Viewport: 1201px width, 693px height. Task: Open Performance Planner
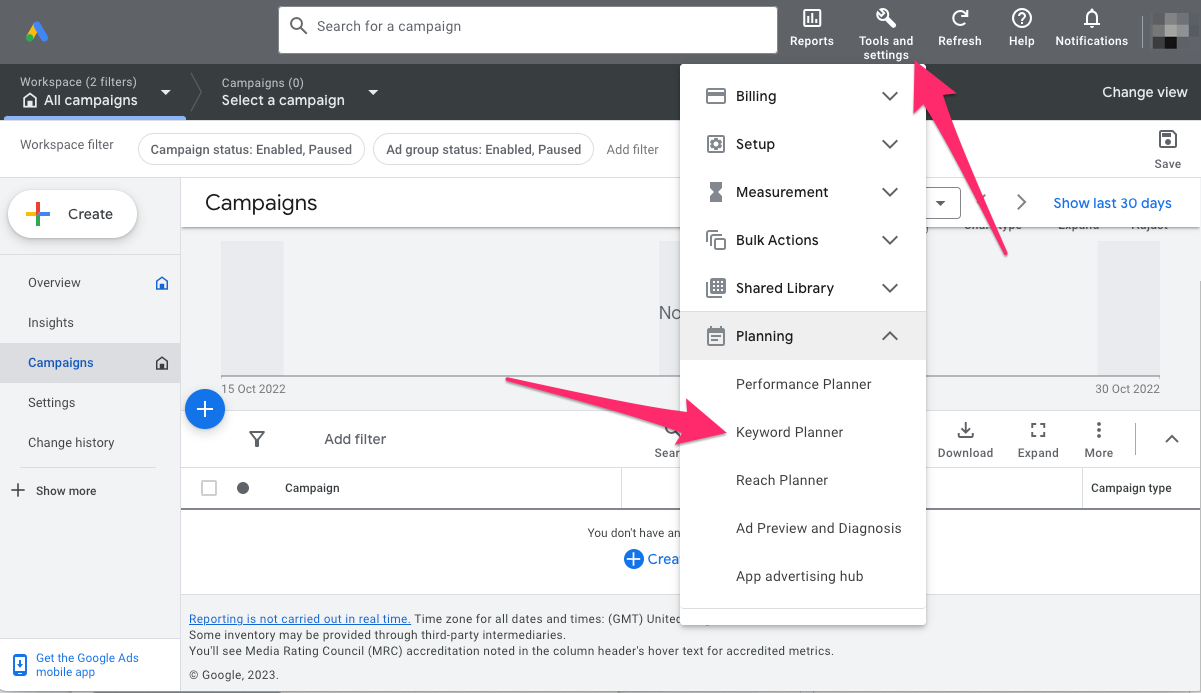[804, 384]
